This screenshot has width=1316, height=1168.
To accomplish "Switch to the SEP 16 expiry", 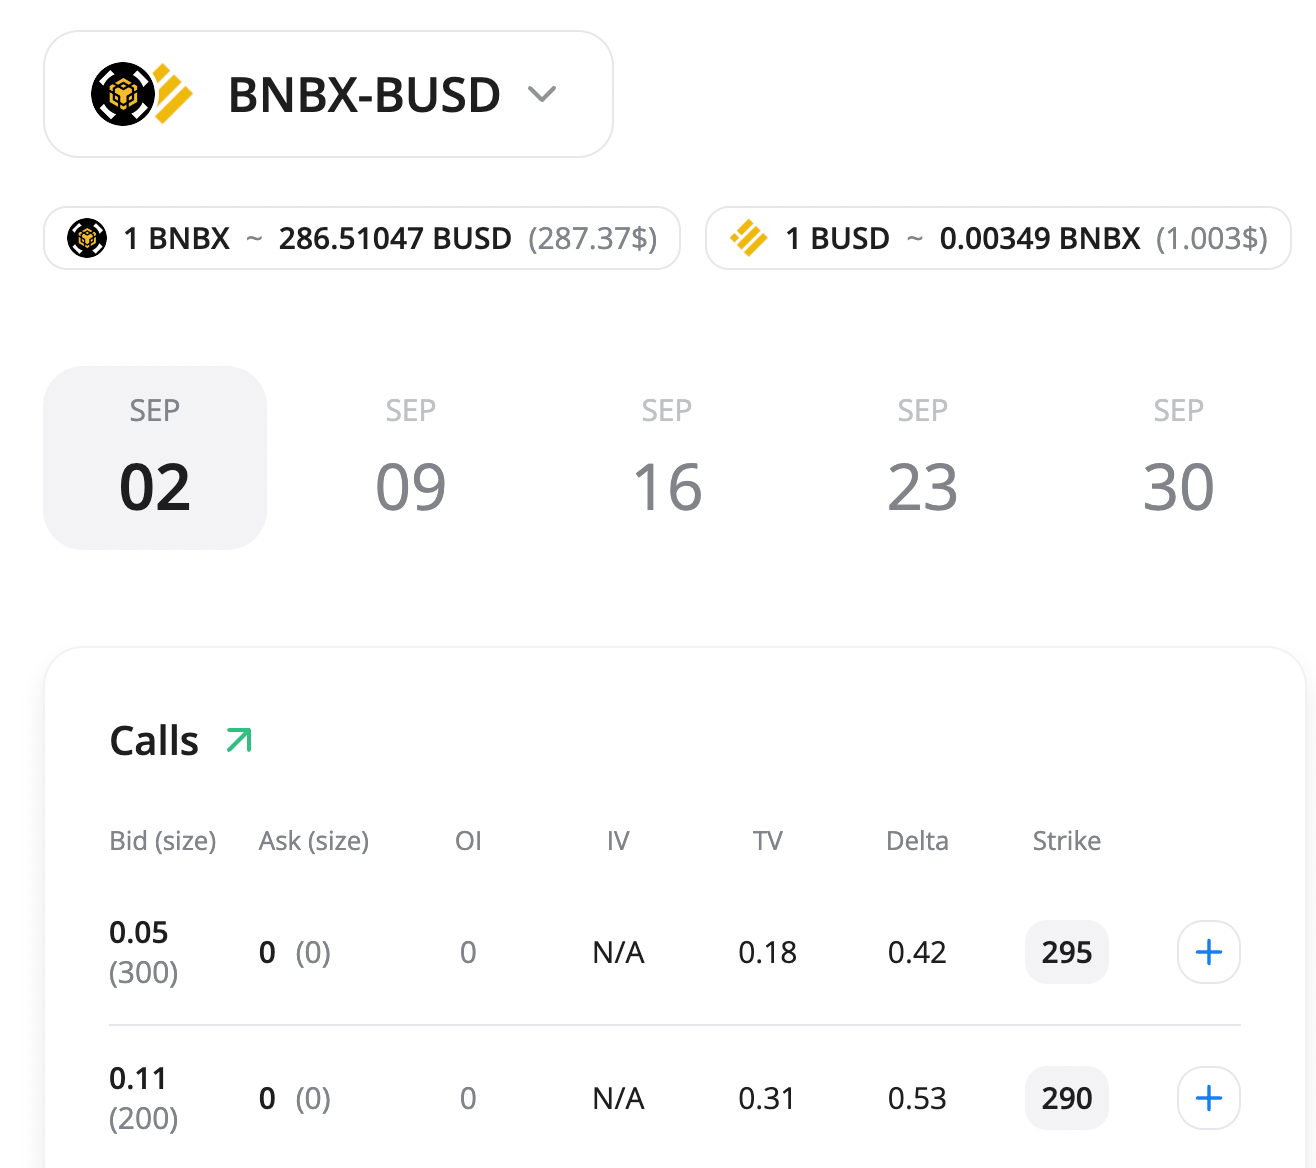I will coord(667,458).
